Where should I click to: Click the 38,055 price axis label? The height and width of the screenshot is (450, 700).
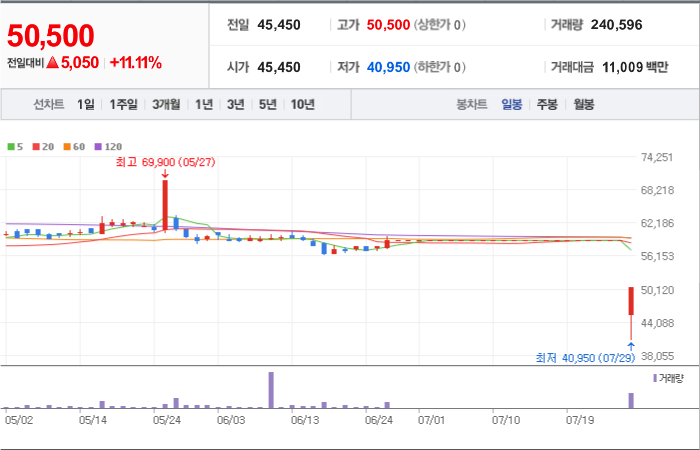point(657,356)
